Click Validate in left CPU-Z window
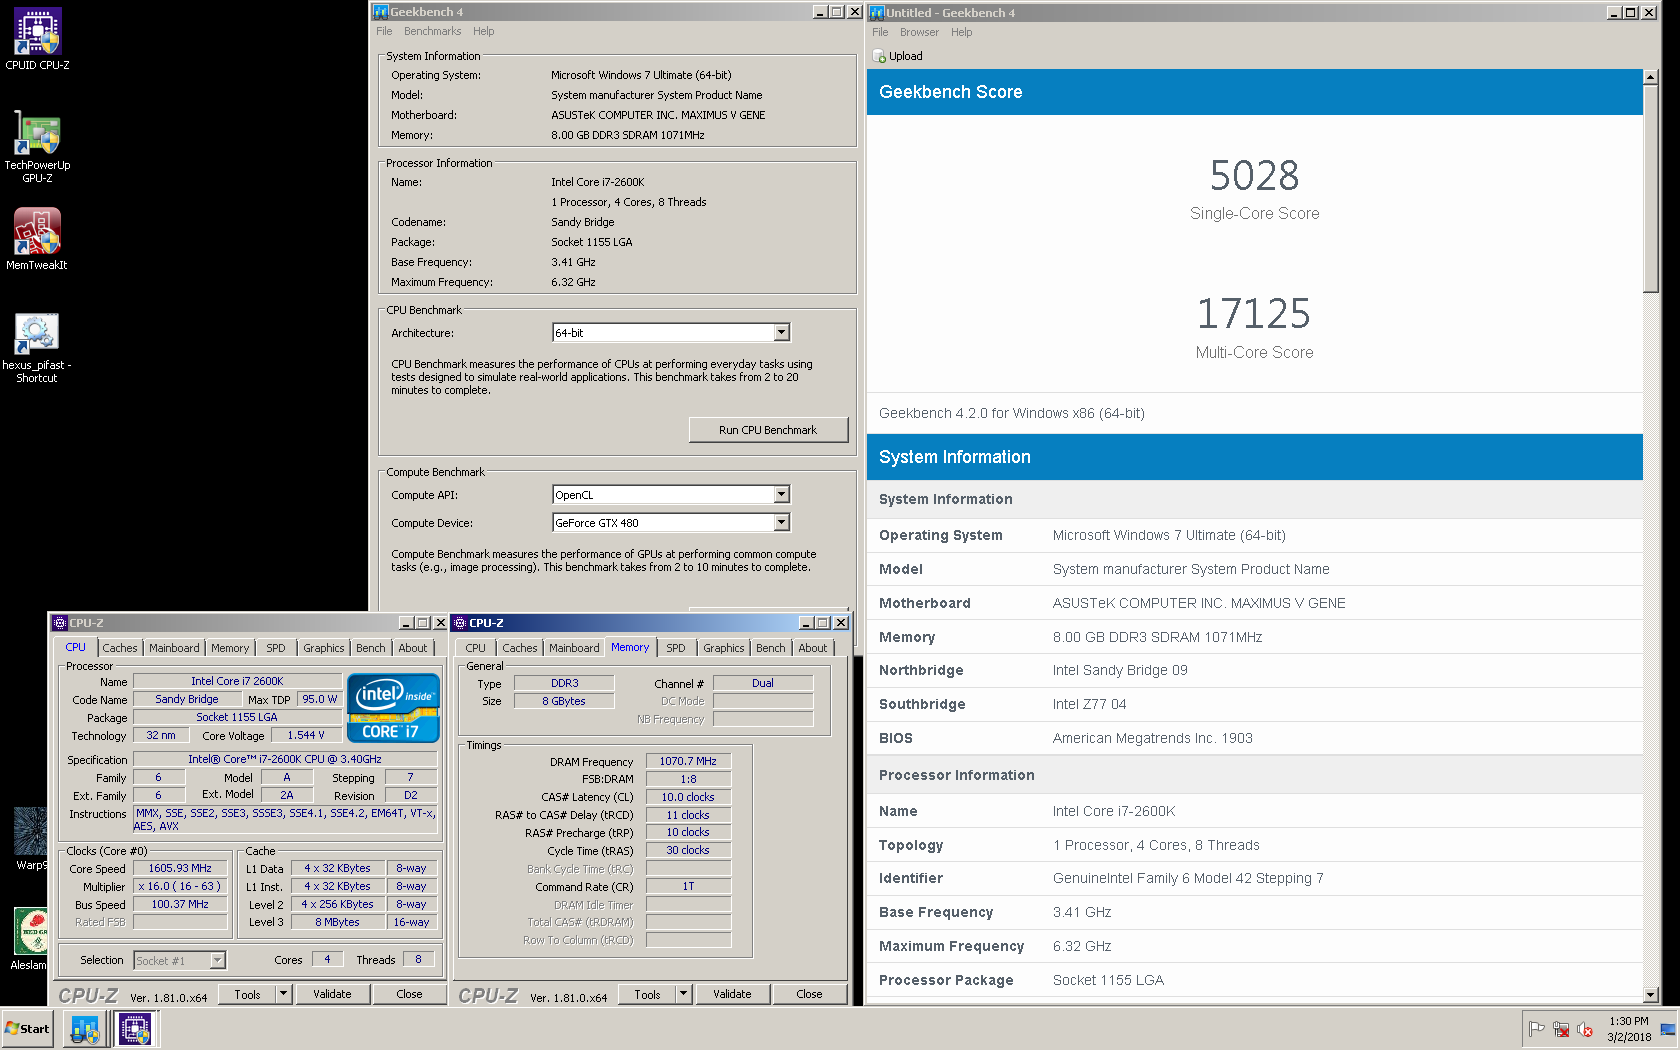This screenshot has height=1050, width=1680. point(332,994)
